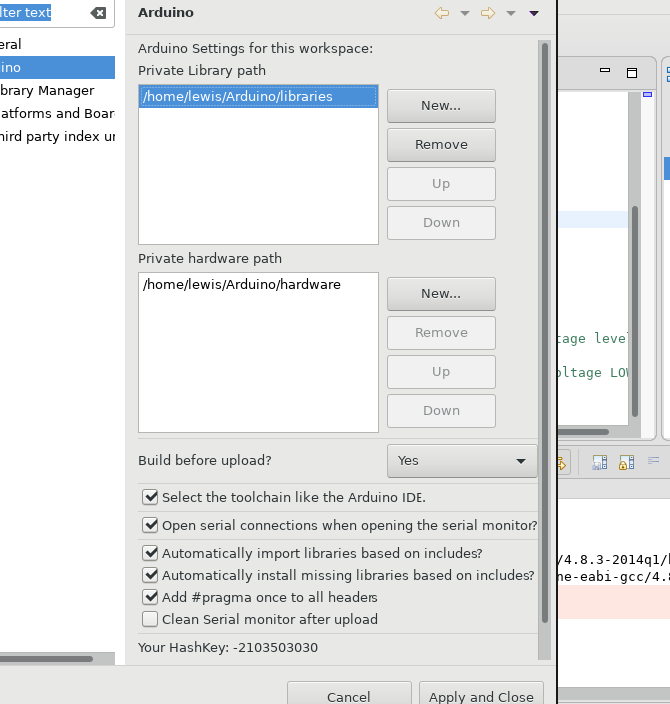Click the console scroll lock icon
This screenshot has width=670, height=704.
tap(626, 462)
